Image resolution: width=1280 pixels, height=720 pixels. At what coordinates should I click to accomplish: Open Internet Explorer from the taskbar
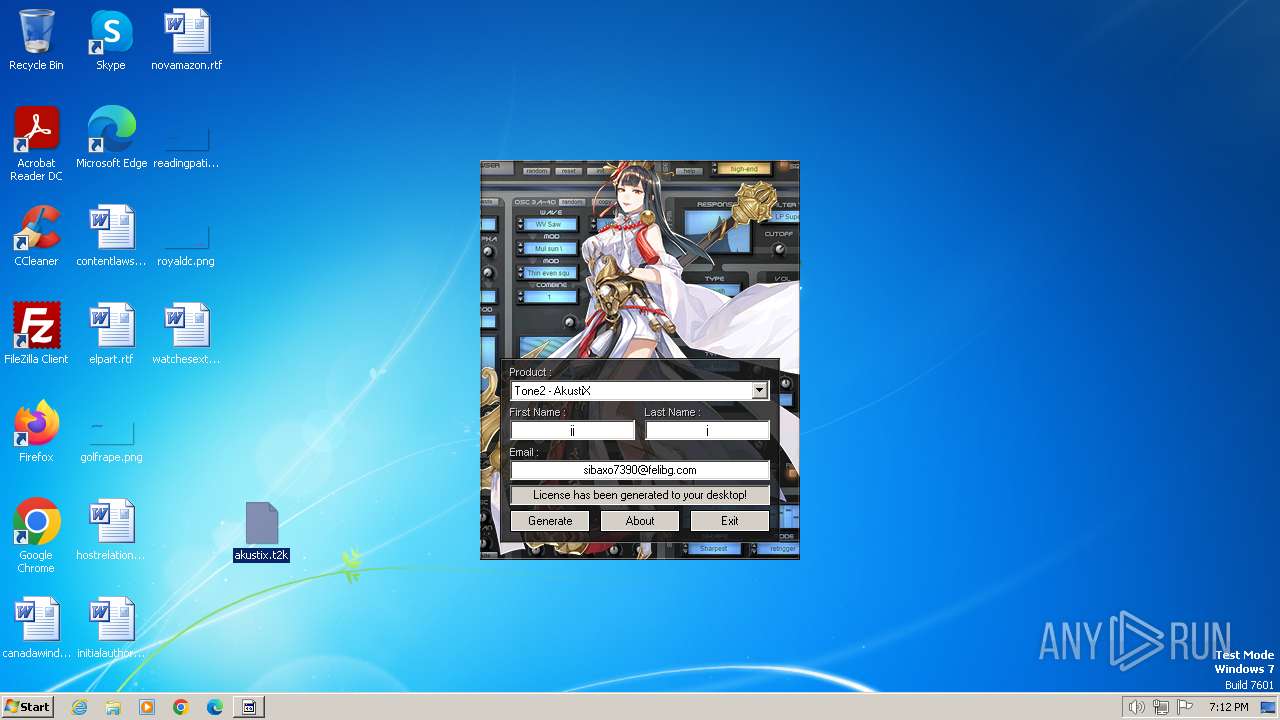point(79,707)
